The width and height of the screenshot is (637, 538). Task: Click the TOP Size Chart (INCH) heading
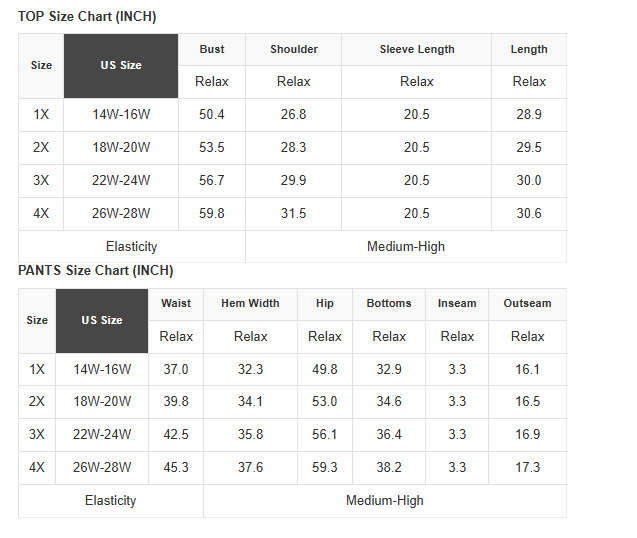pyautogui.click(x=87, y=17)
